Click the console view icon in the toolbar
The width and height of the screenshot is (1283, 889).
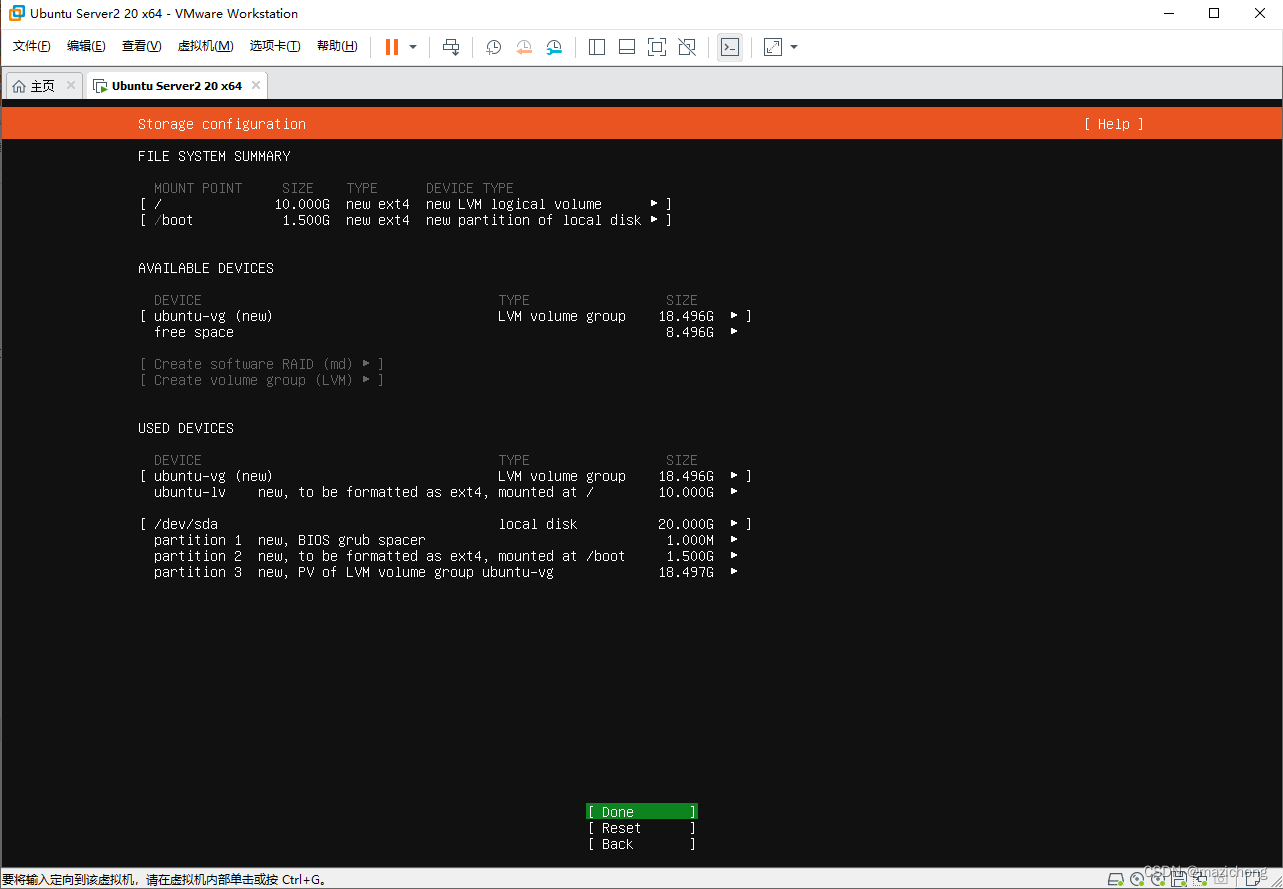click(730, 47)
